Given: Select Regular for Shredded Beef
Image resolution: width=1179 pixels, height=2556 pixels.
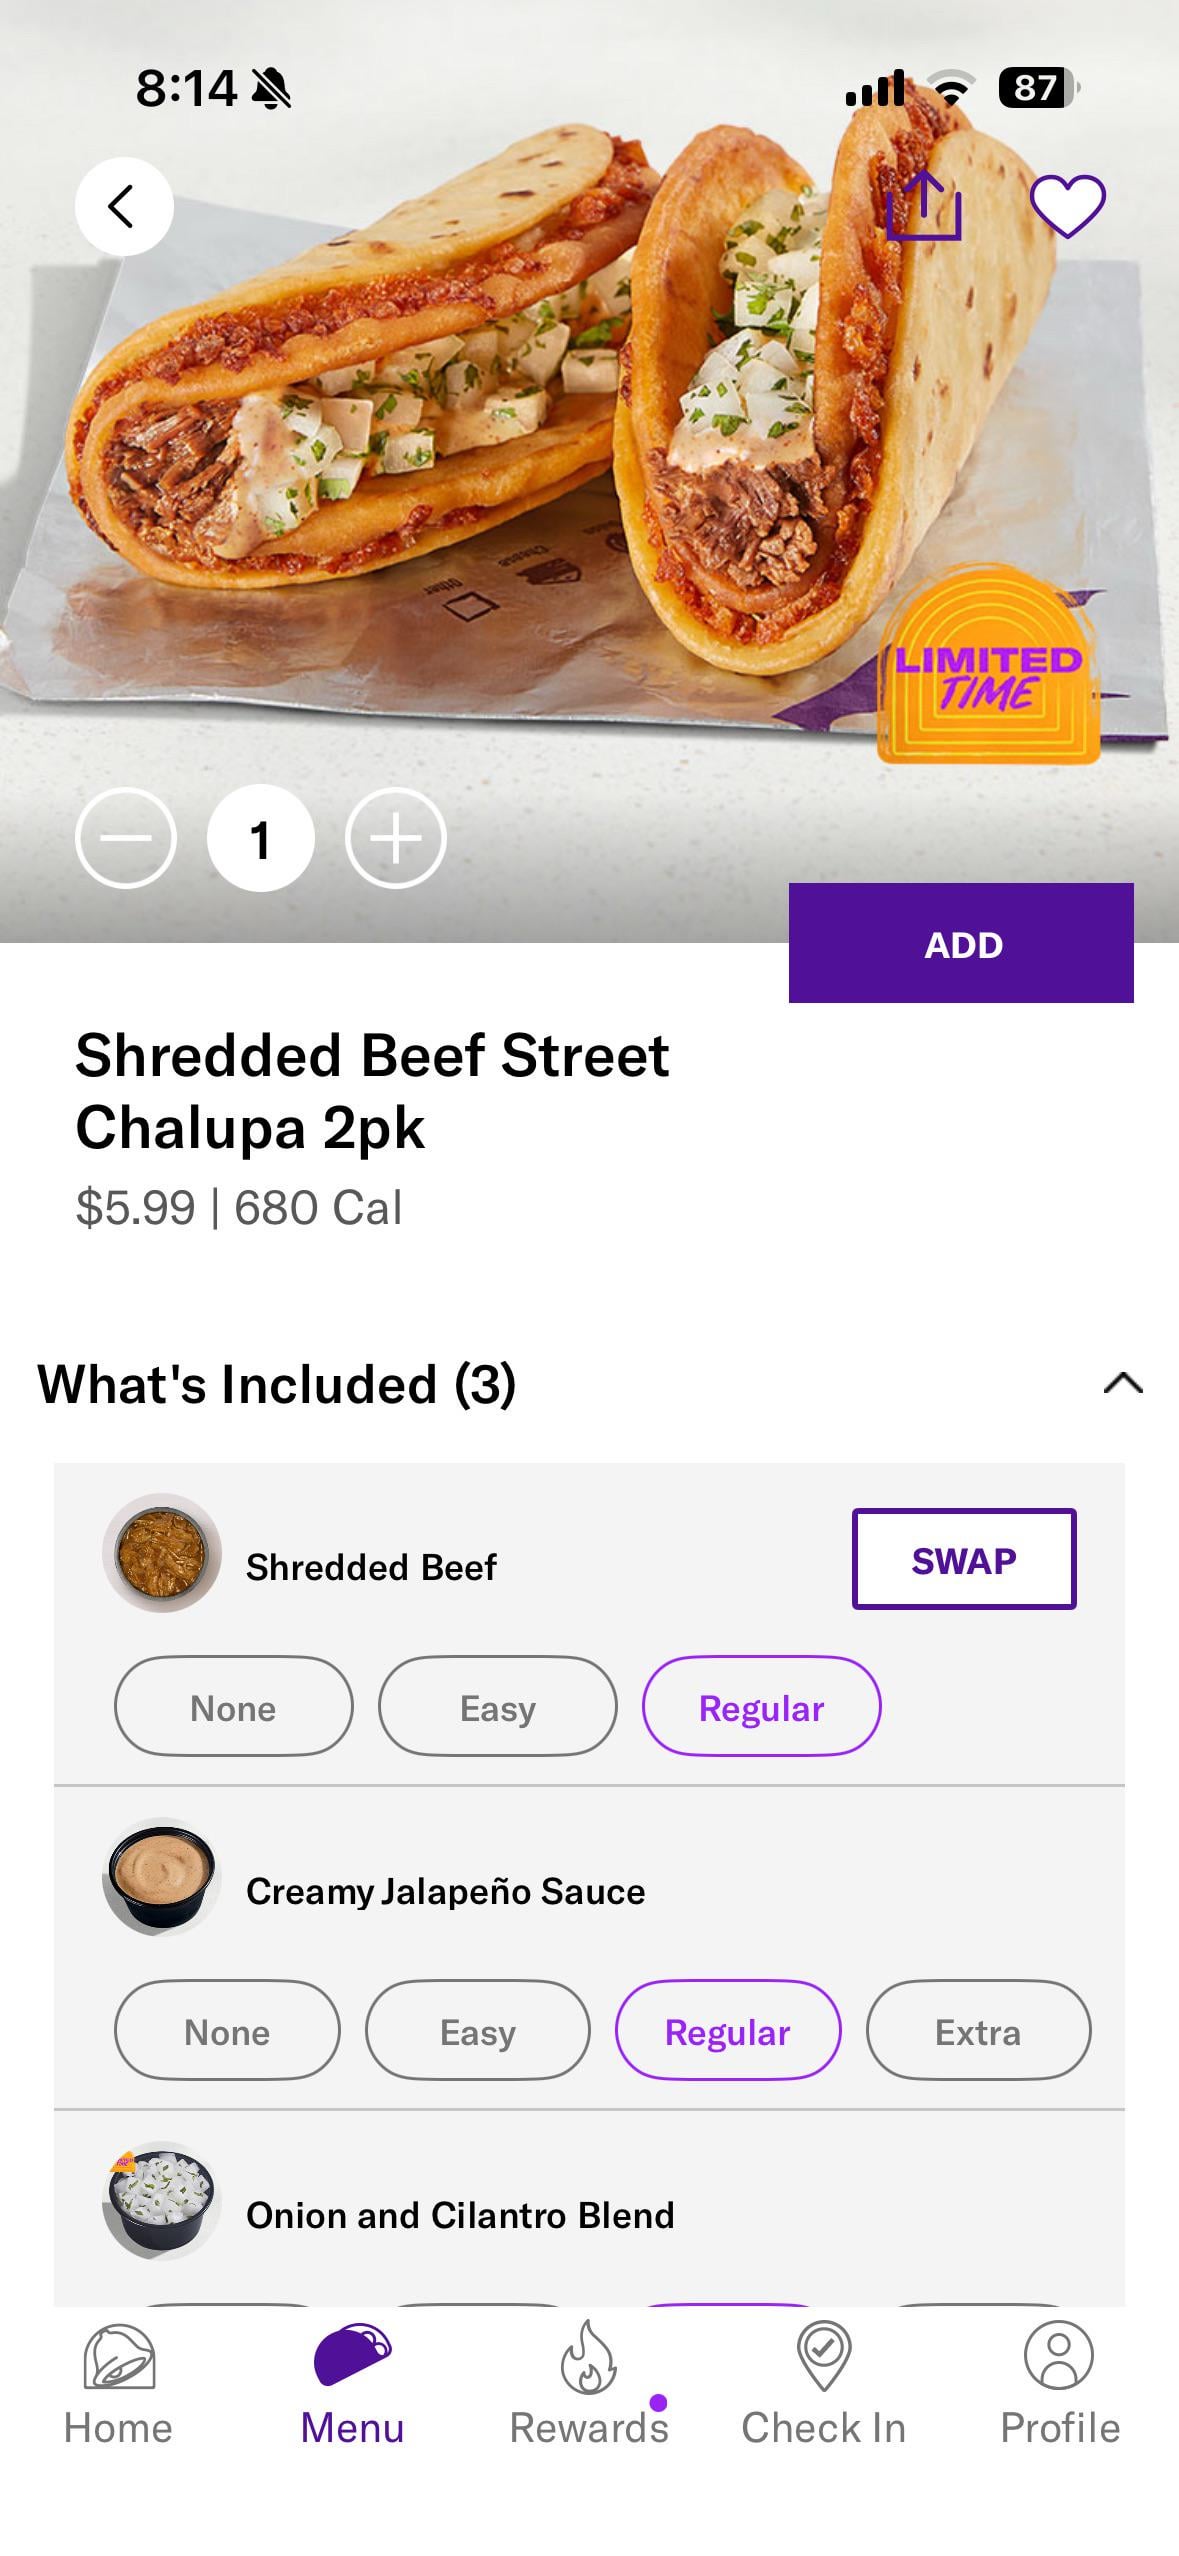Looking at the screenshot, I should pyautogui.click(x=761, y=1707).
